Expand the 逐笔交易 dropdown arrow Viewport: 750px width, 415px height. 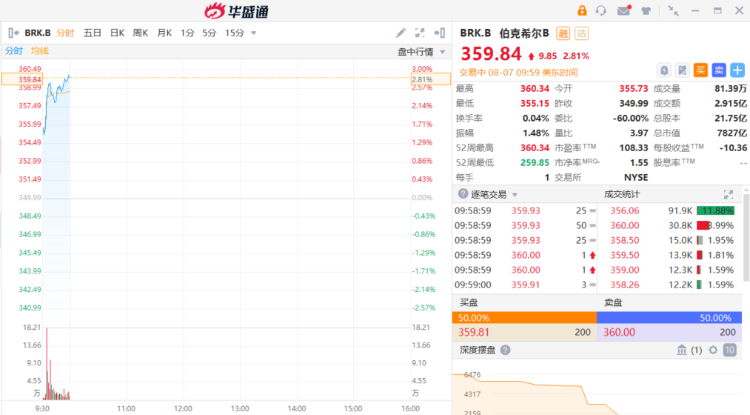[x=515, y=194]
